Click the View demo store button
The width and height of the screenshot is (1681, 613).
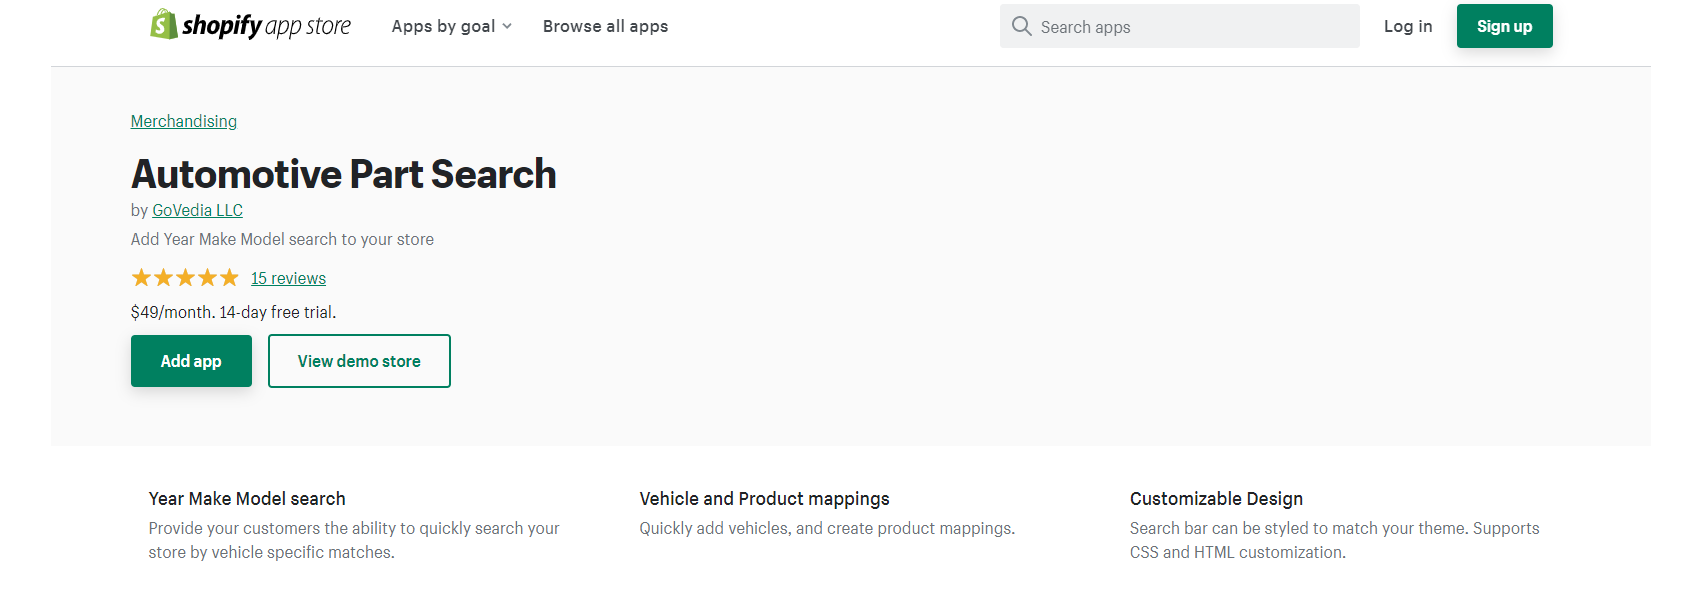click(x=359, y=361)
